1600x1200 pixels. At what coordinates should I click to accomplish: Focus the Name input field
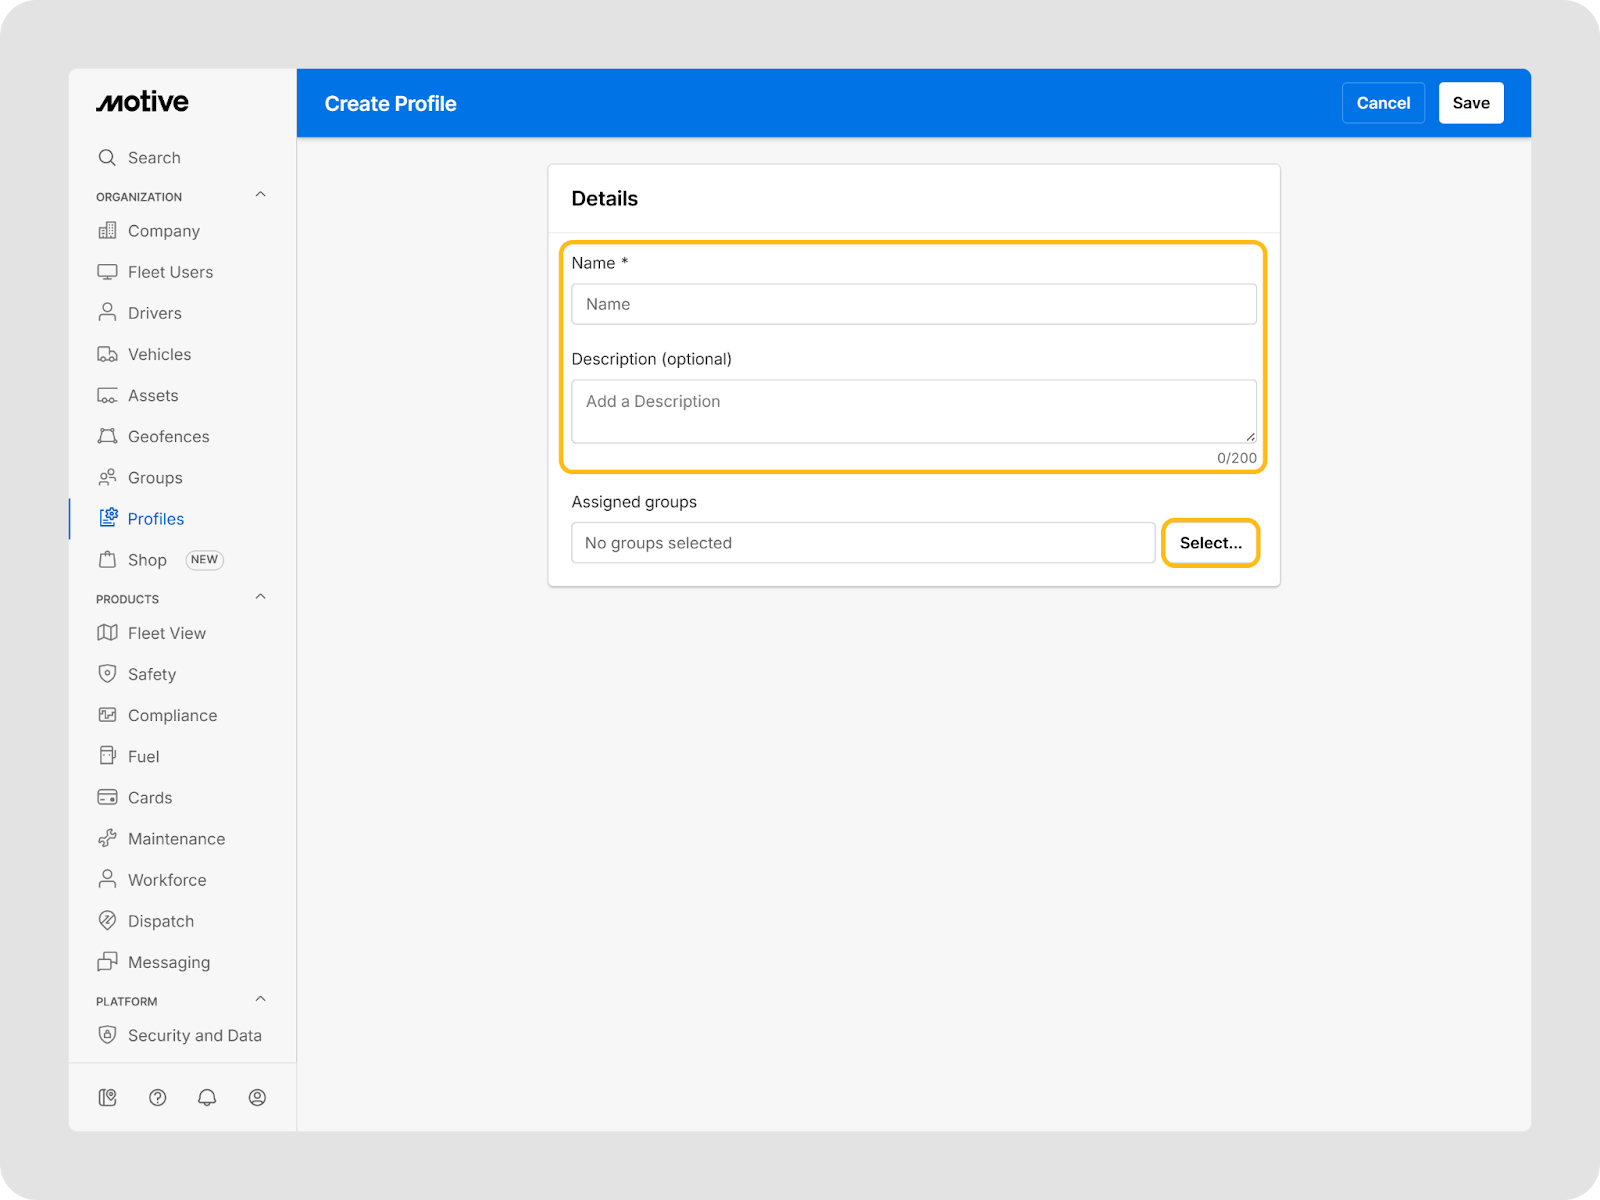[x=913, y=304]
